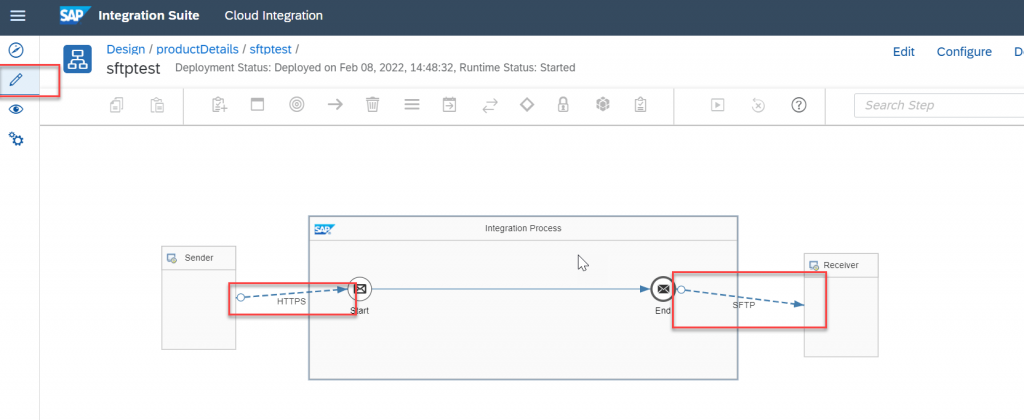1024x420 pixels.
Task: Open the Monitor eye icon in sidebar
Action: [16, 109]
